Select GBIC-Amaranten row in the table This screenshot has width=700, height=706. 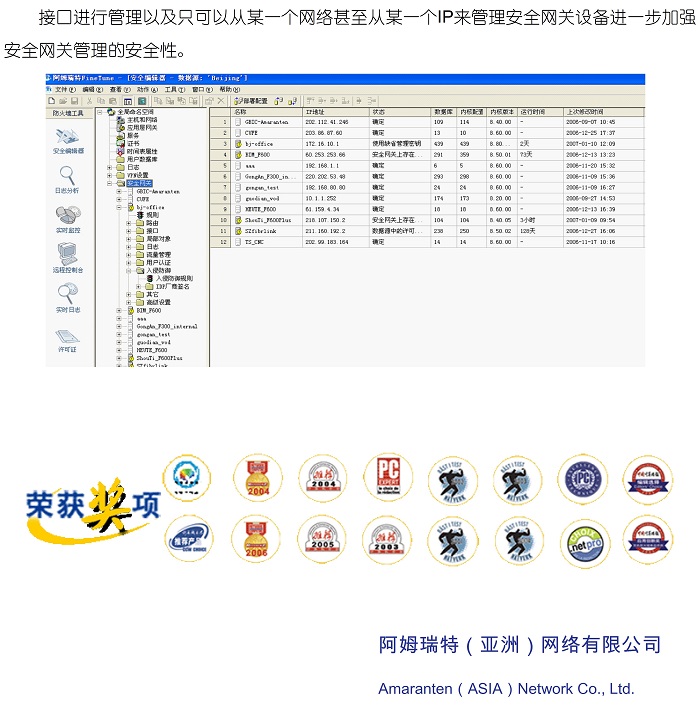click(427, 122)
